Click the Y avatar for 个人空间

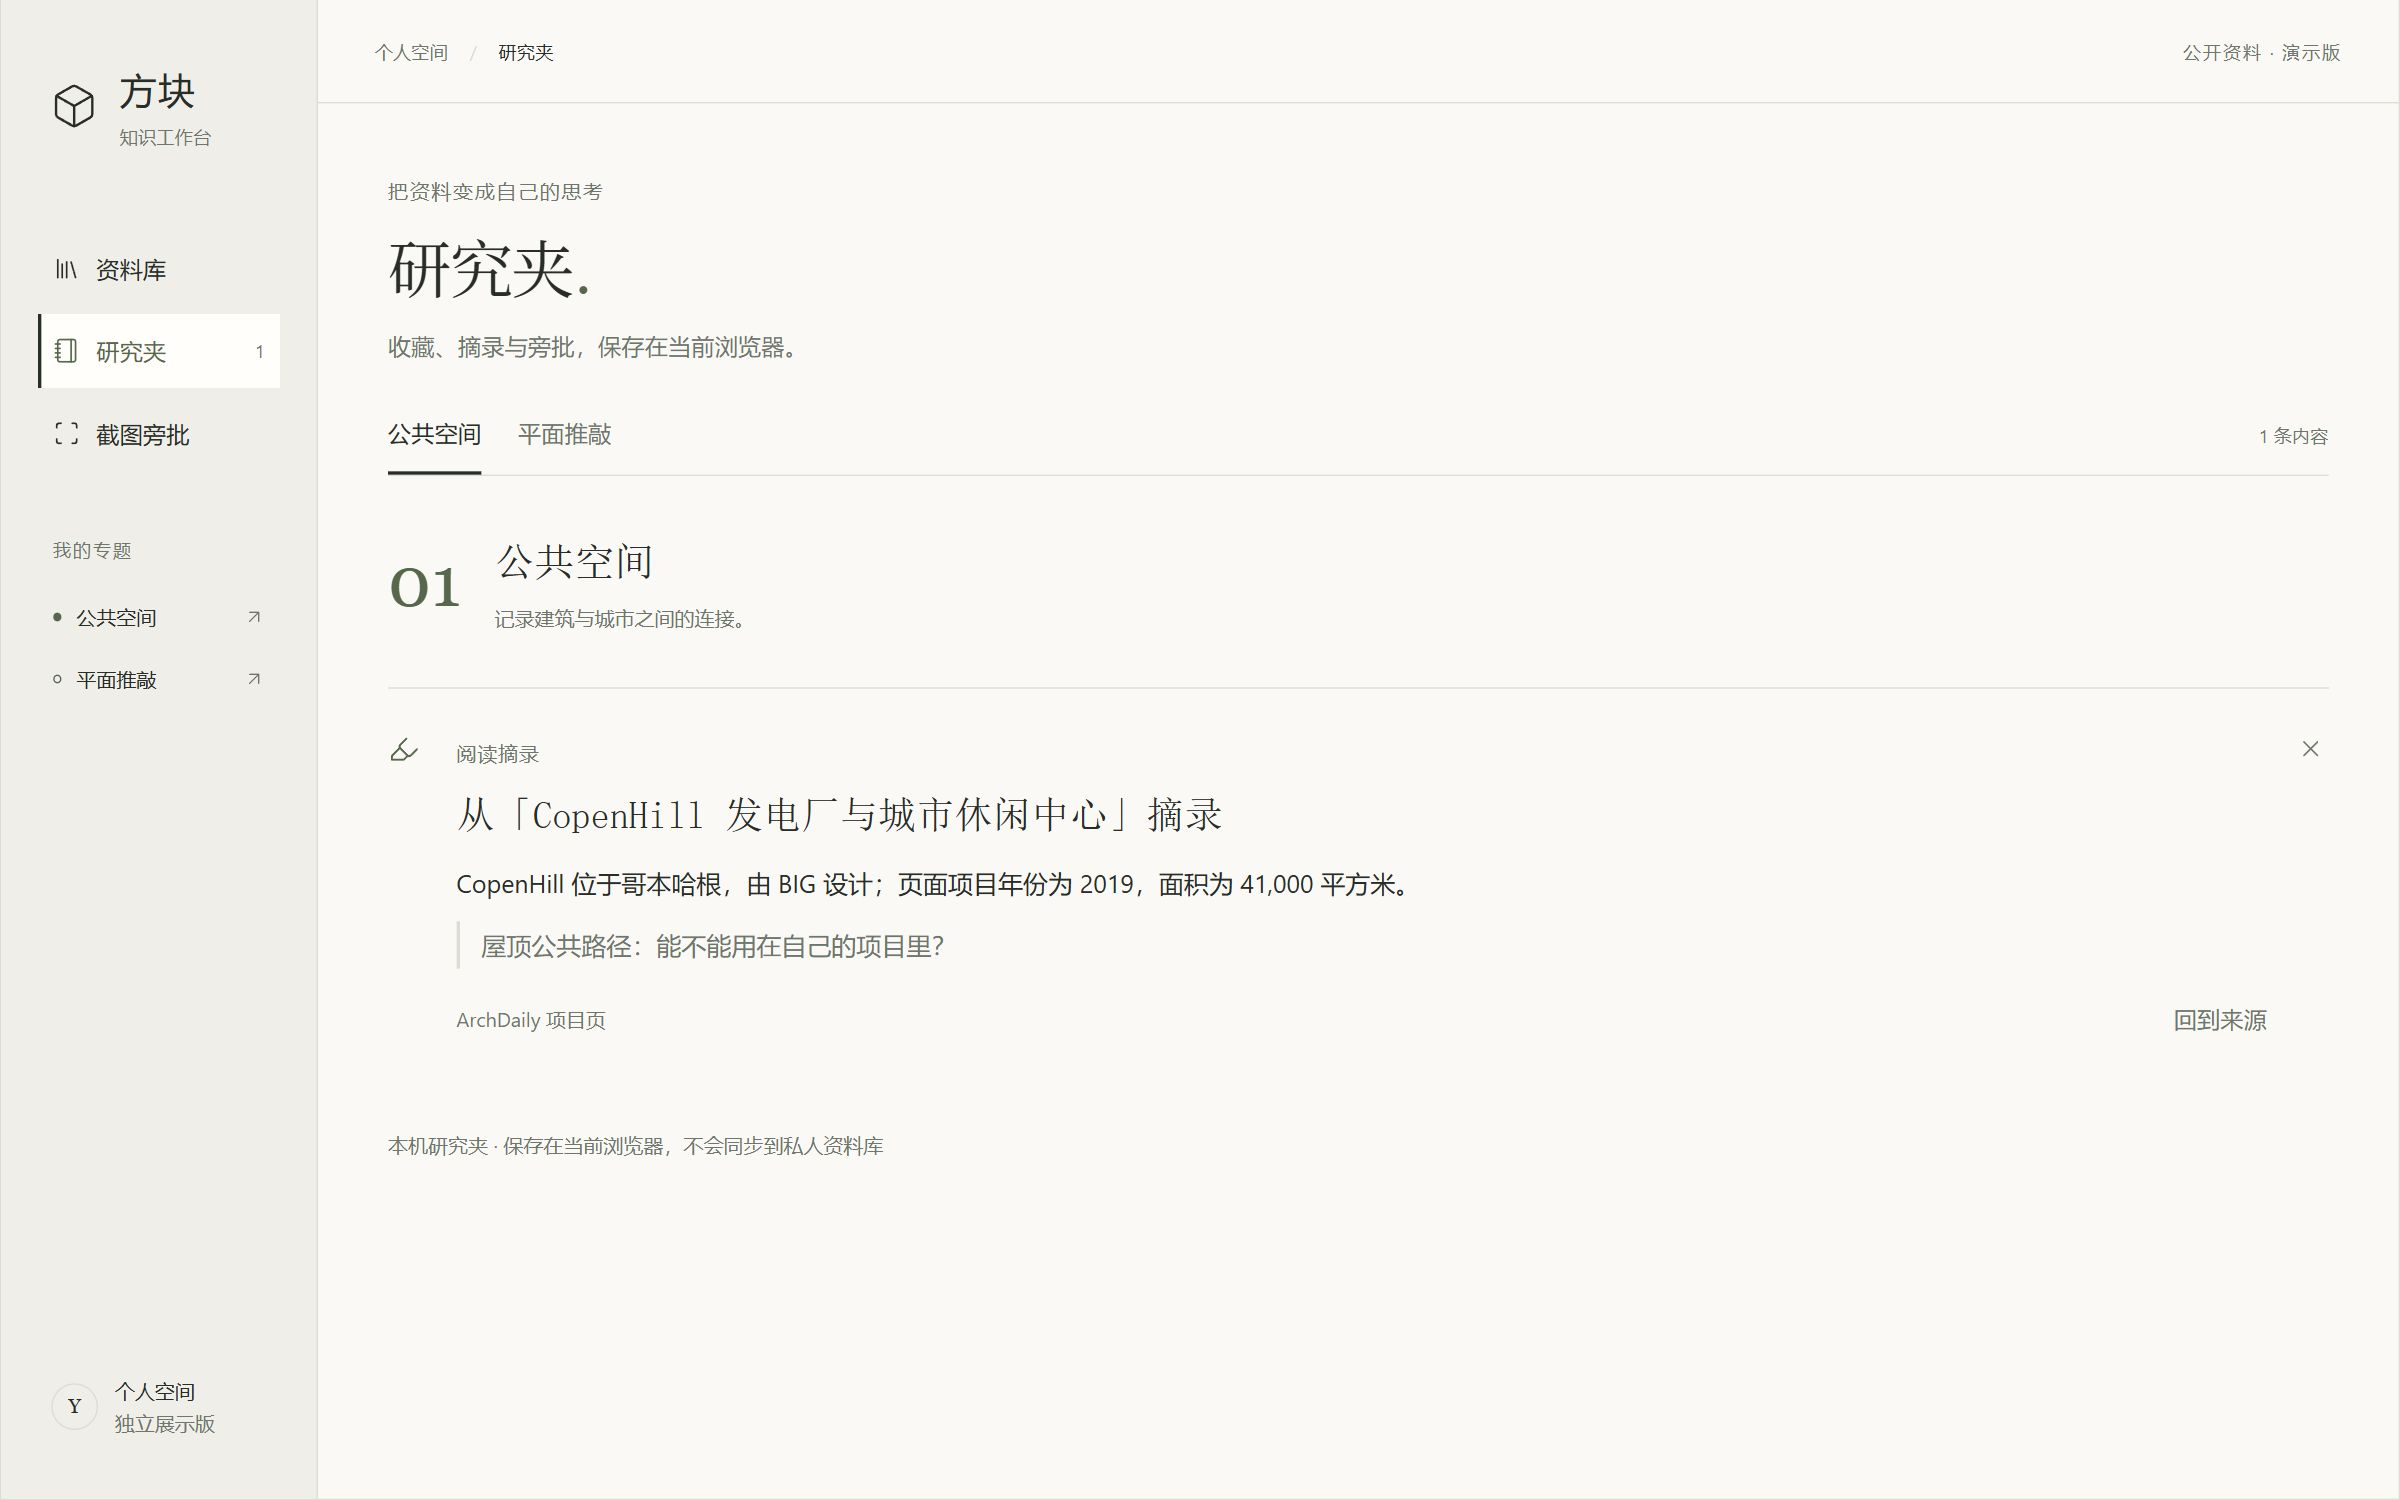tap(74, 1406)
